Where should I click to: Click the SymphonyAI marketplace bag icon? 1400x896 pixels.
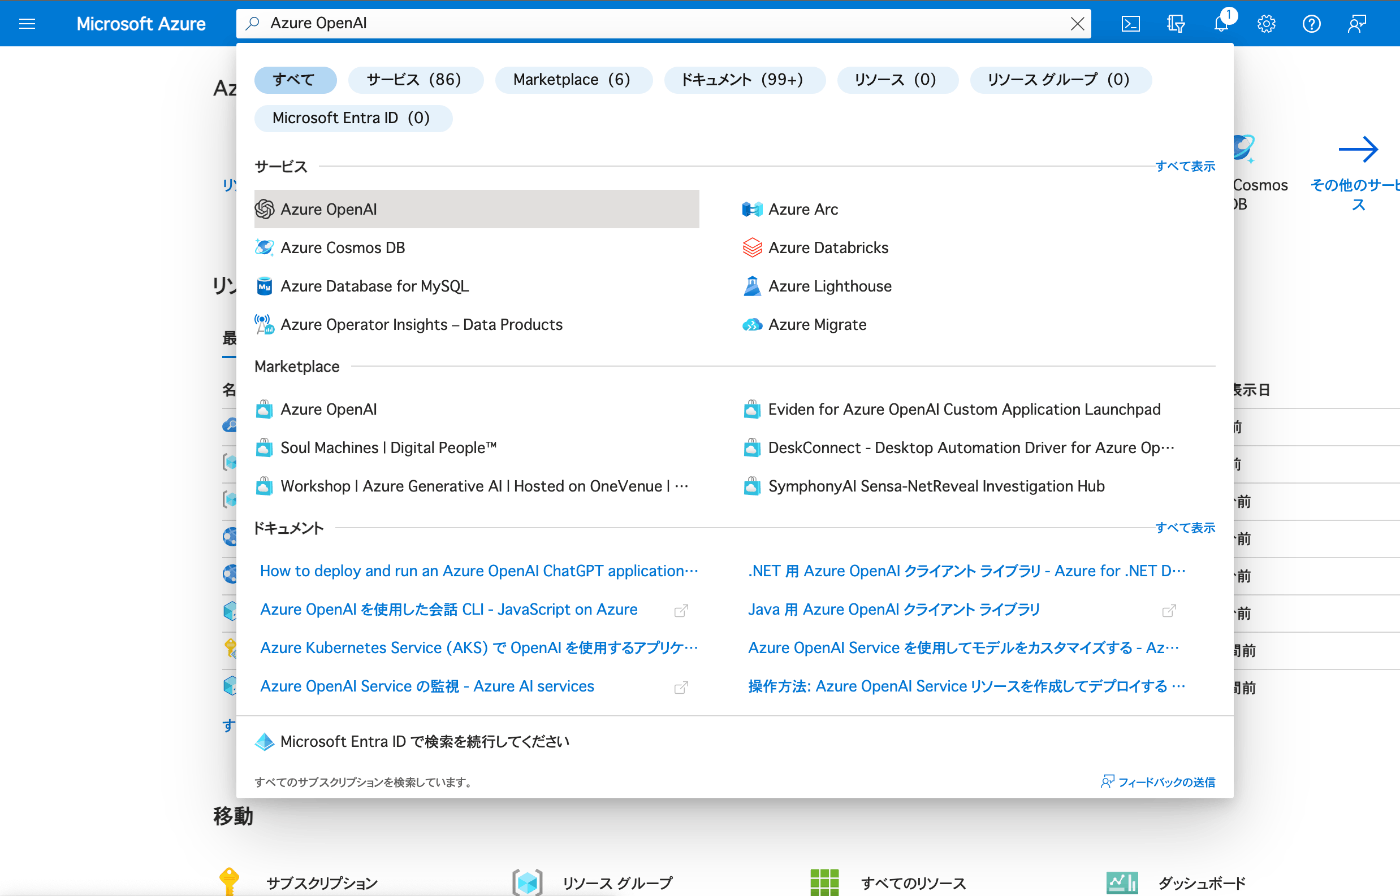click(x=753, y=486)
